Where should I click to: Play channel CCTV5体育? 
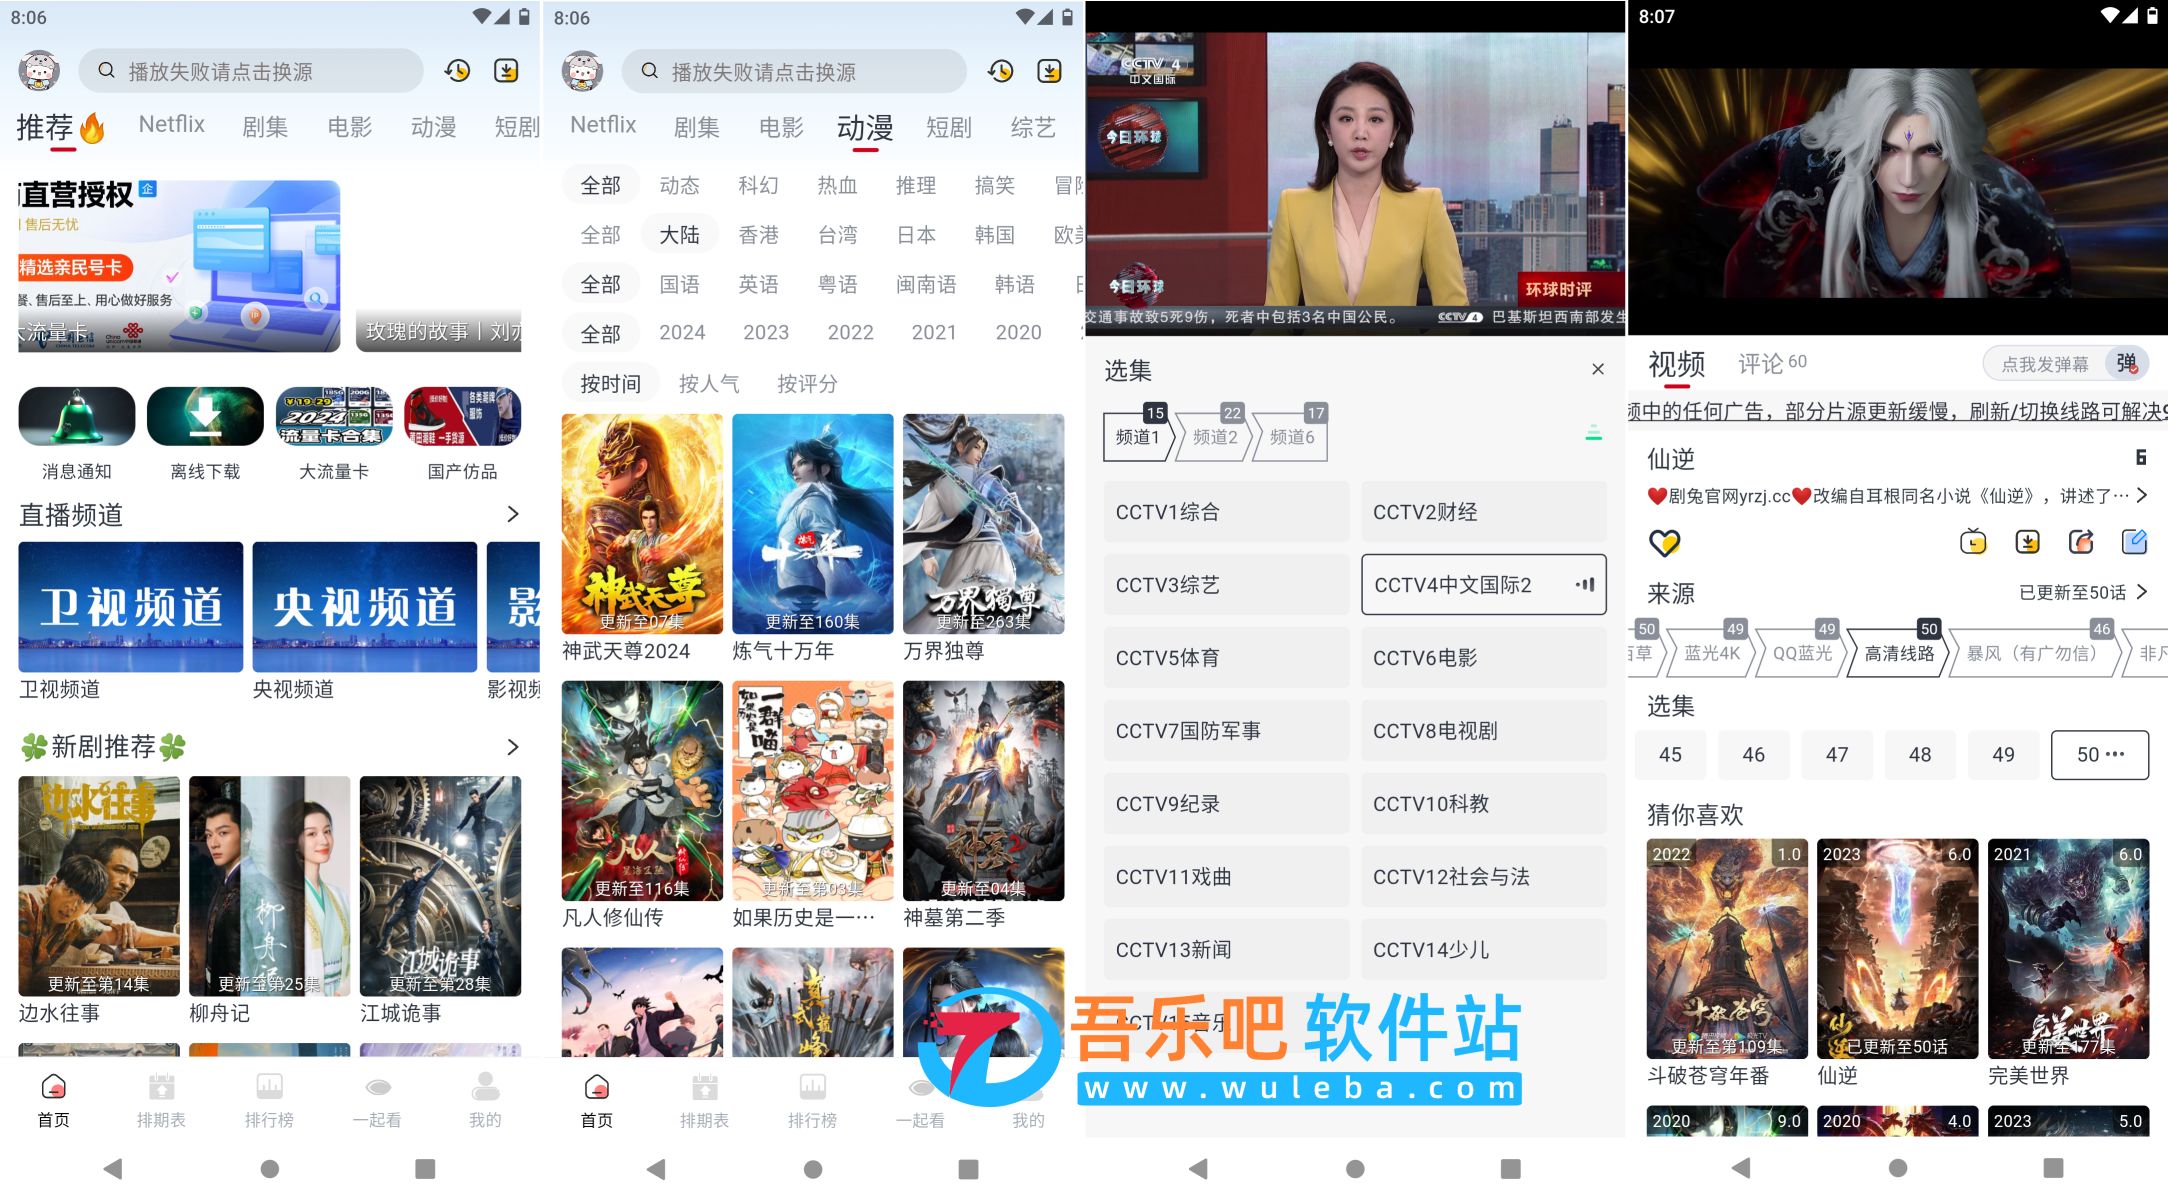click(x=1226, y=658)
